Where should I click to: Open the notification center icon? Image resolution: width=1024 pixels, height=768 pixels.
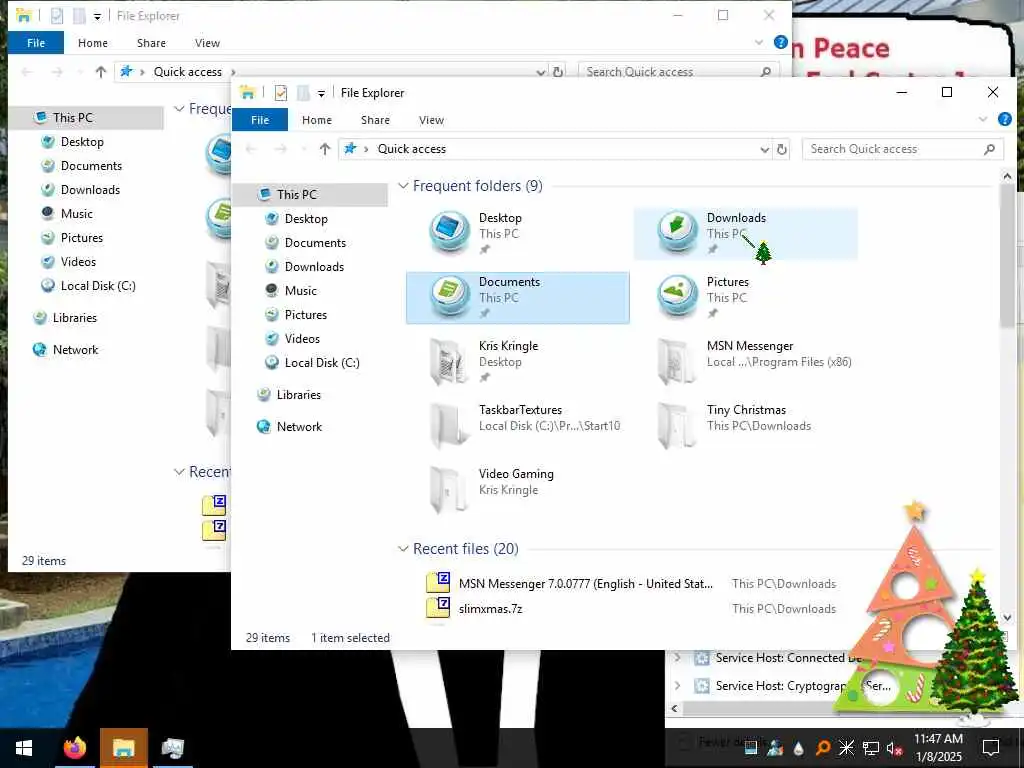[x=991, y=748]
